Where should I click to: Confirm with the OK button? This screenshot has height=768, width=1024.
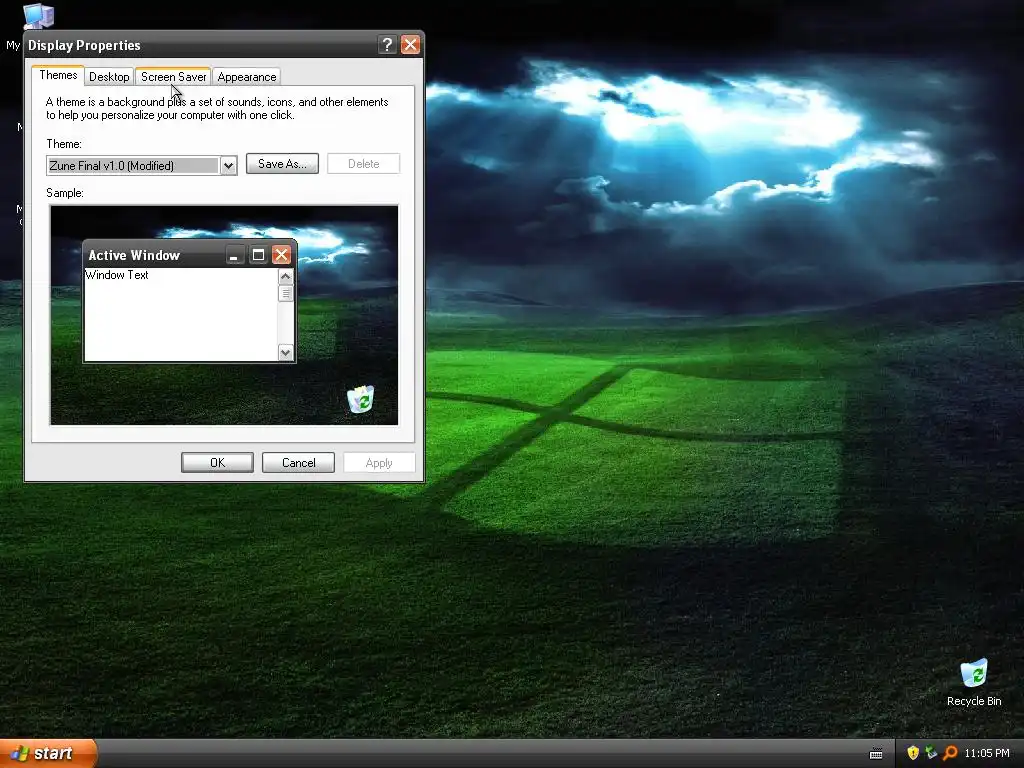click(217, 462)
